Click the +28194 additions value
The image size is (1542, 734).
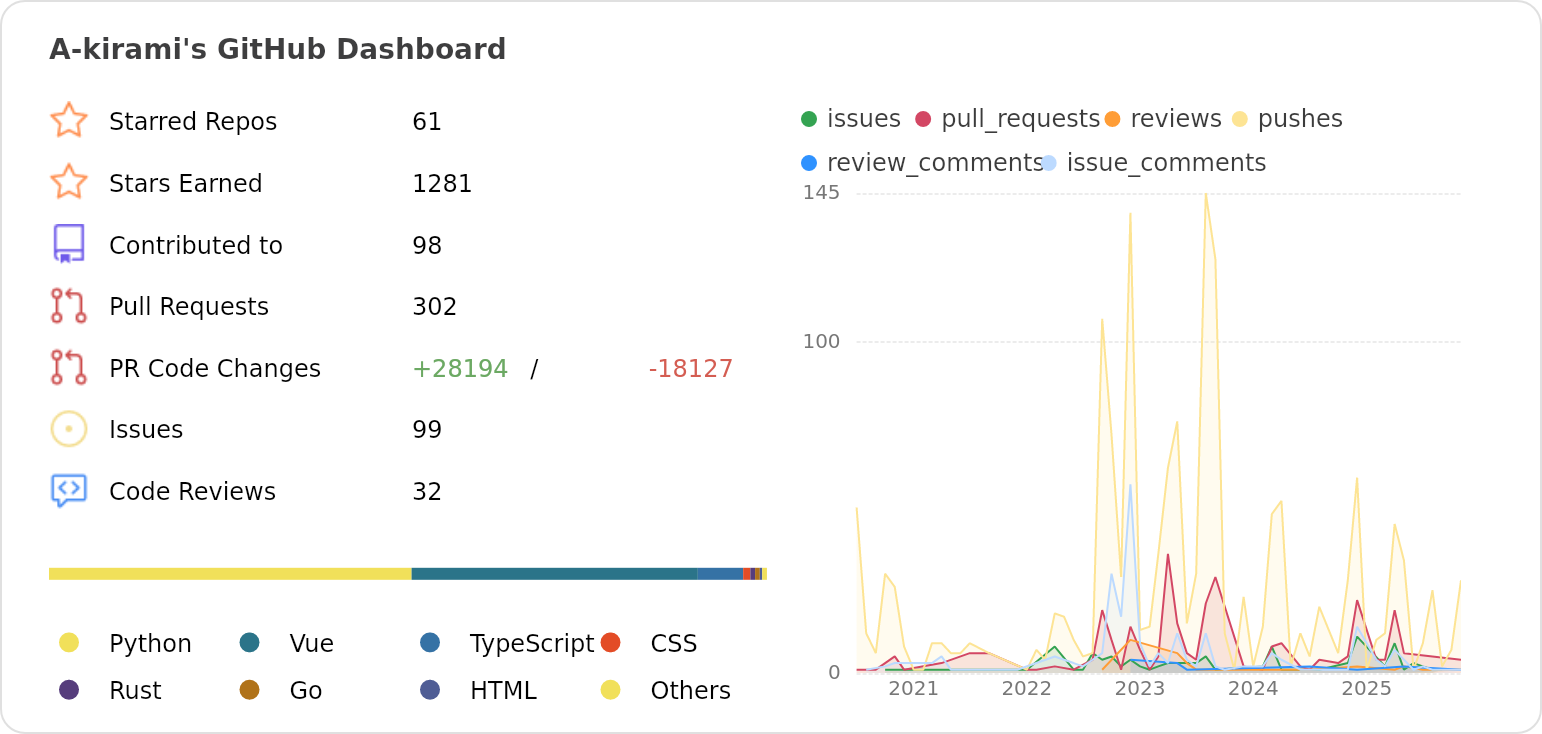coord(460,369)
